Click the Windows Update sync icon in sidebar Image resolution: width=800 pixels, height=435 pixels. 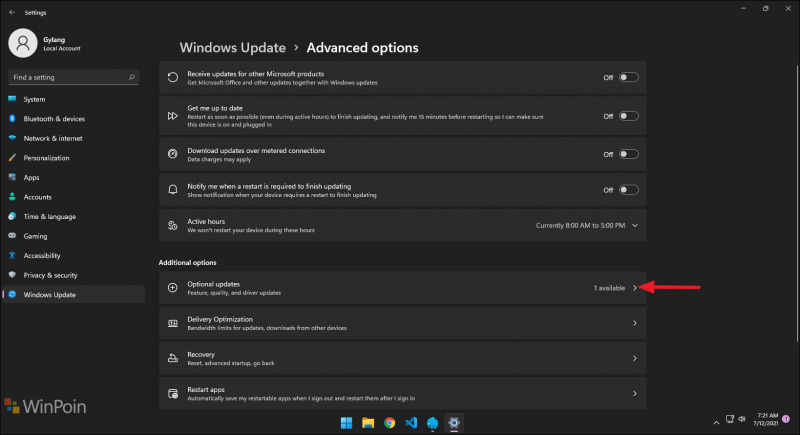(12, 294)
